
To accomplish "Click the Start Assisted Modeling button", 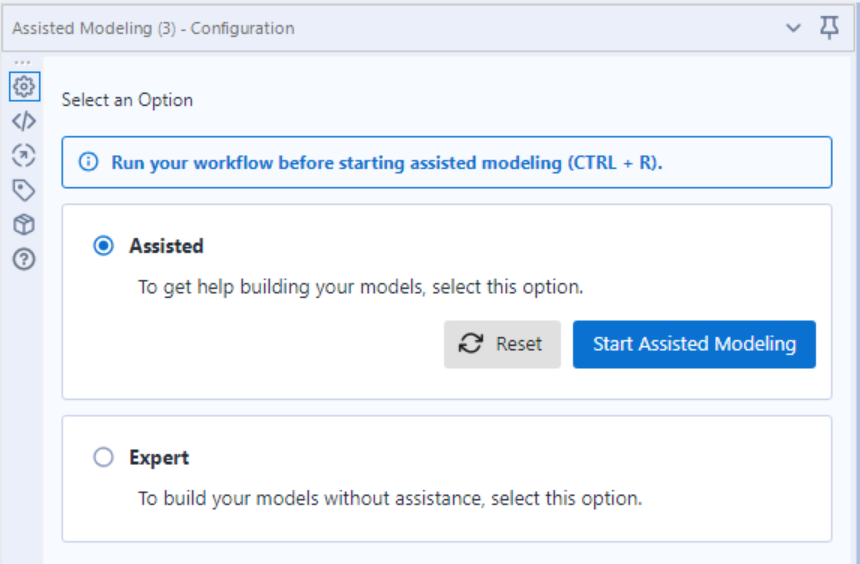I will click(694, 344).
